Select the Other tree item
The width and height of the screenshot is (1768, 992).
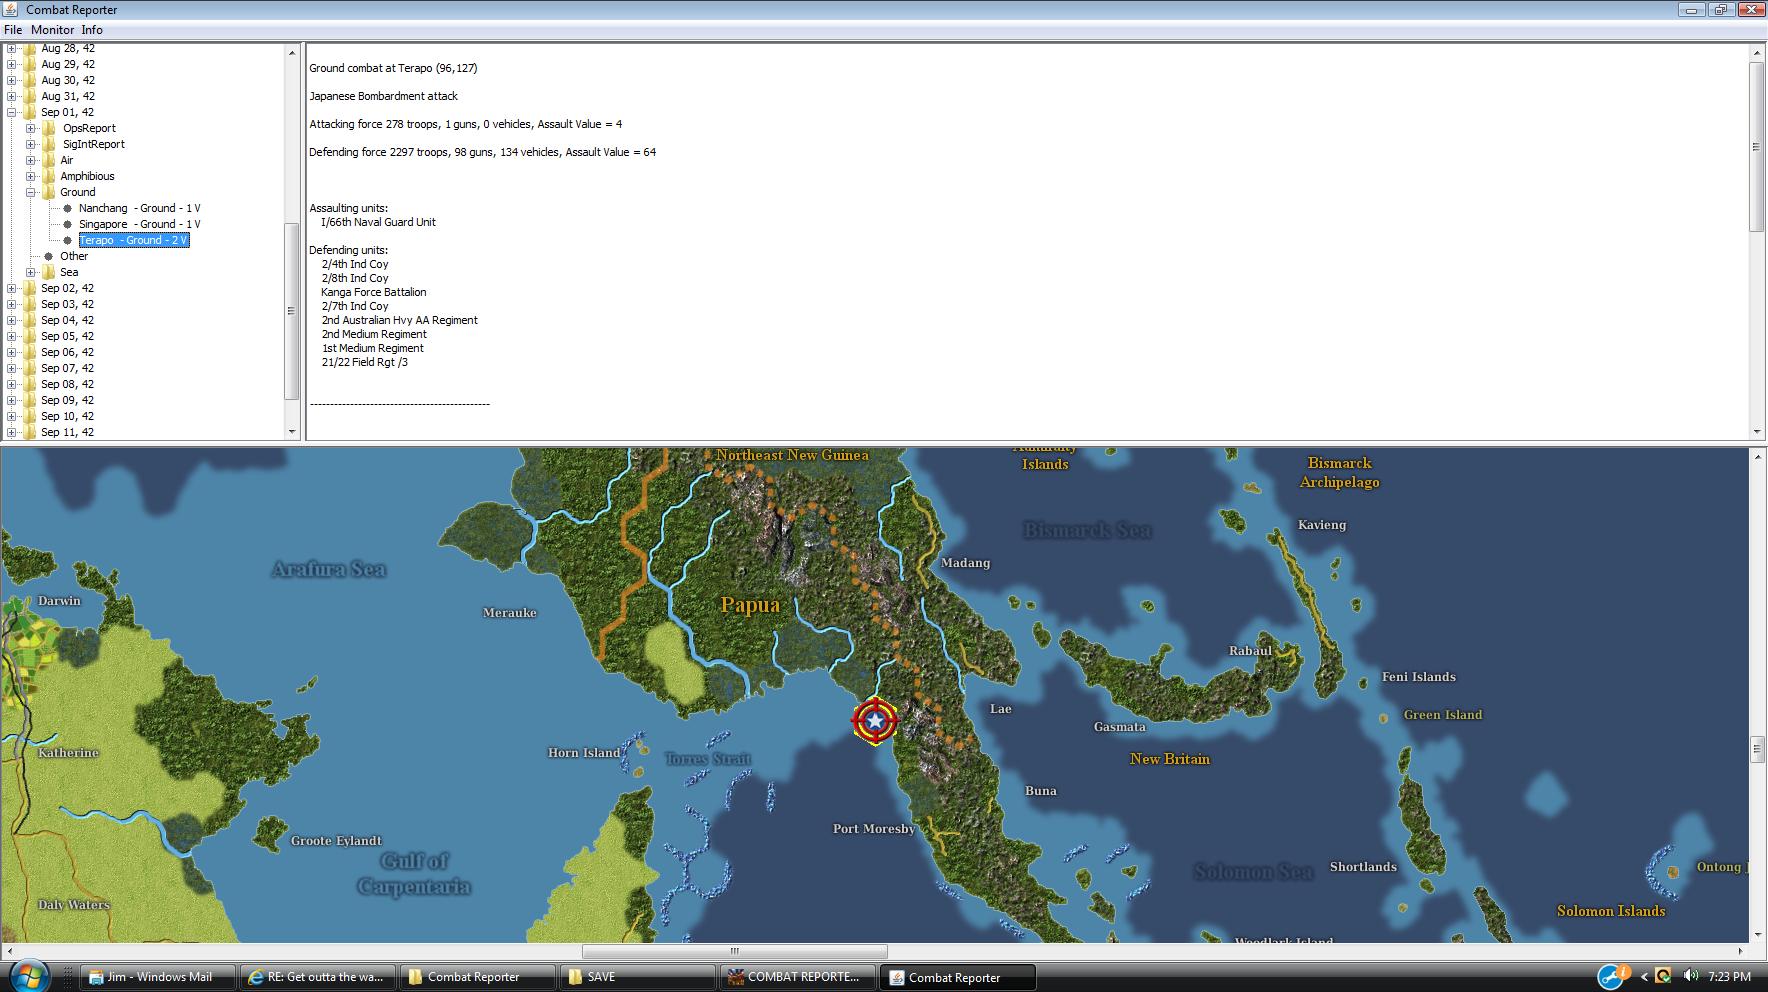click(74, 256)
